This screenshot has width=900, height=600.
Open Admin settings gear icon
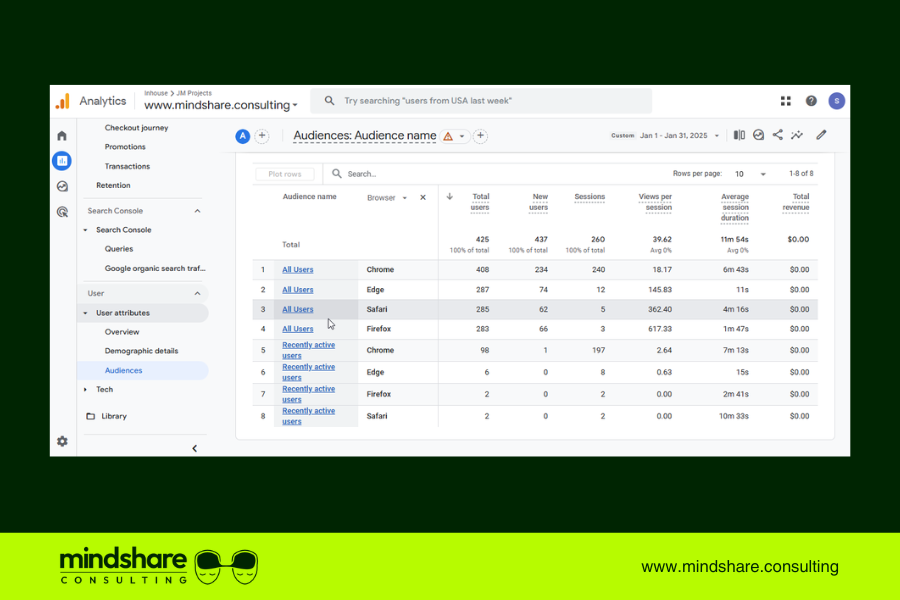62,441
